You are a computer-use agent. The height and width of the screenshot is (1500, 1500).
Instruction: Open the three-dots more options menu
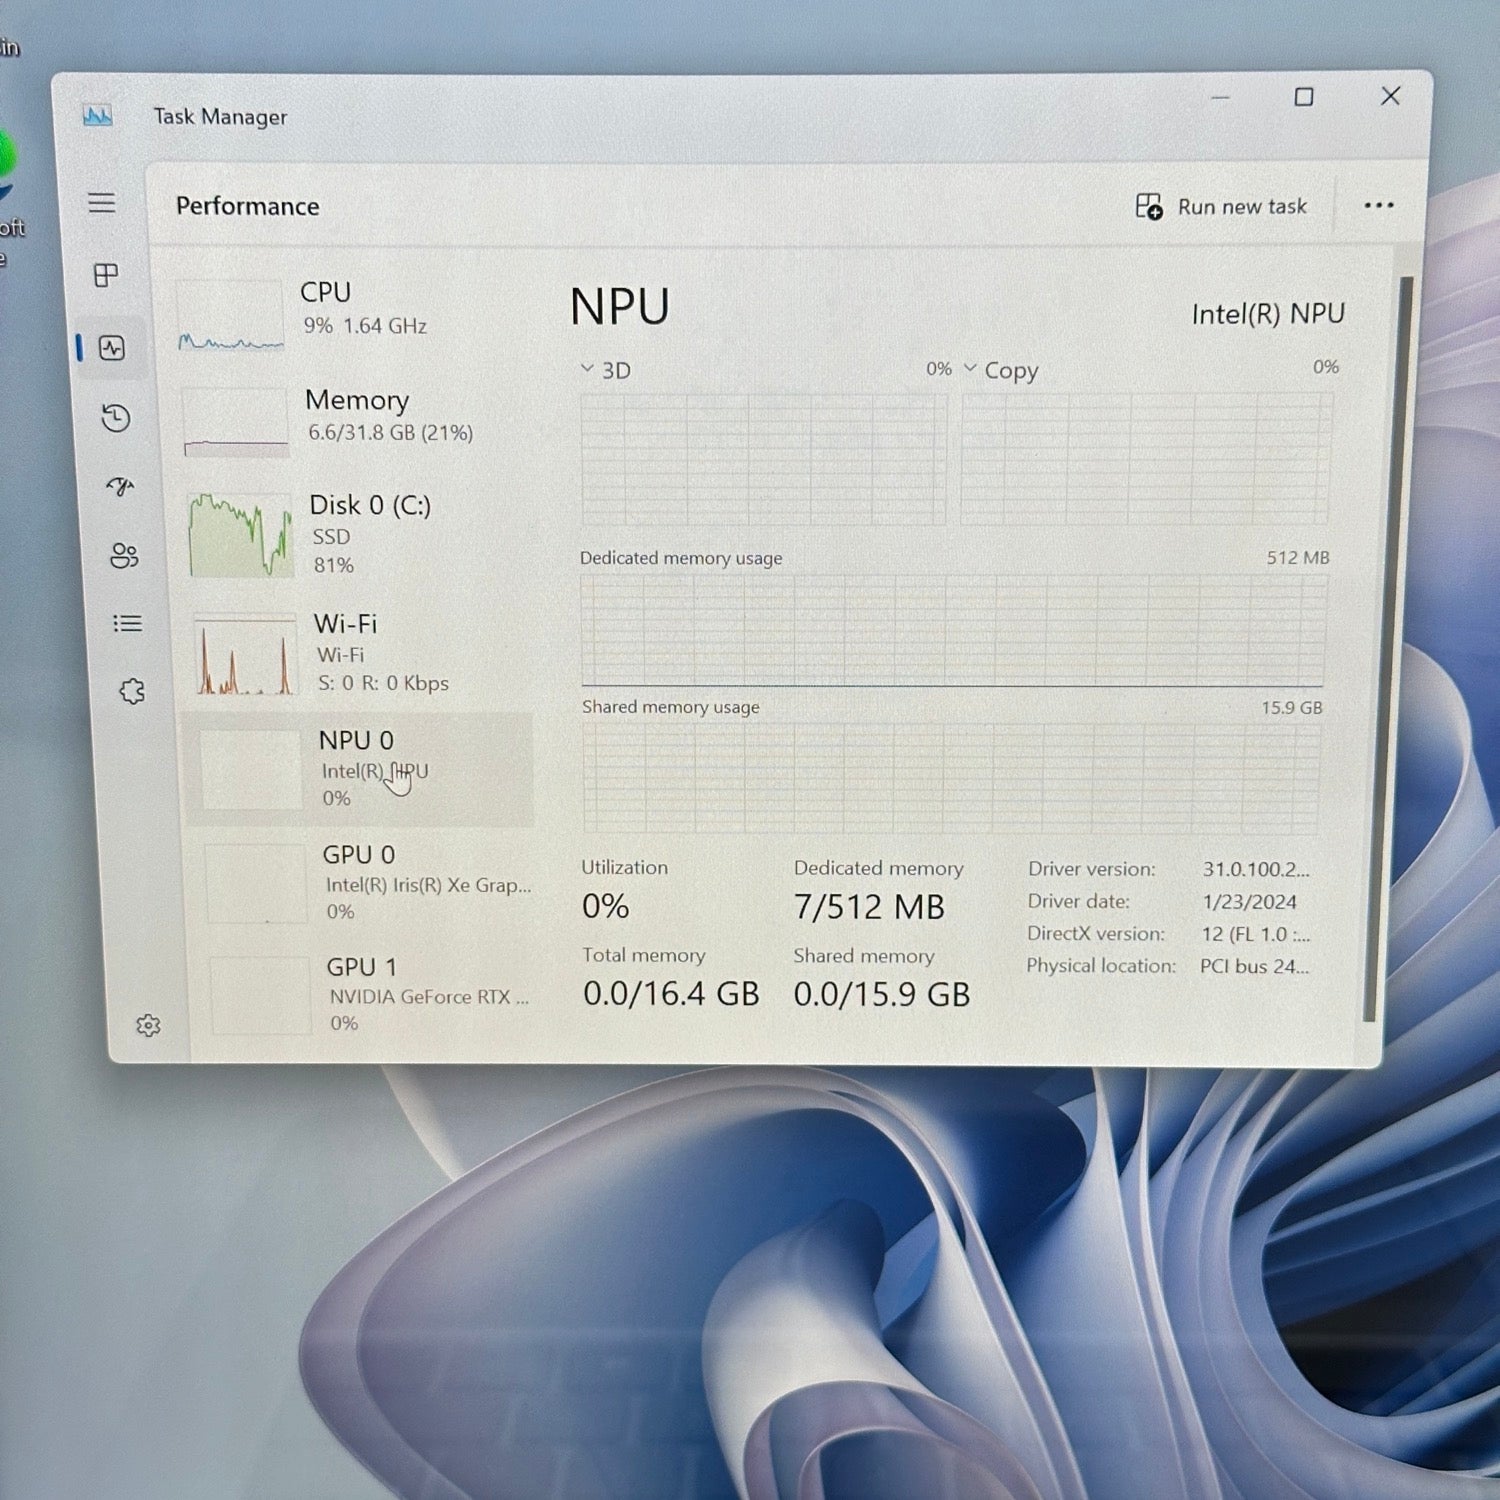(x=1379, y=206)
